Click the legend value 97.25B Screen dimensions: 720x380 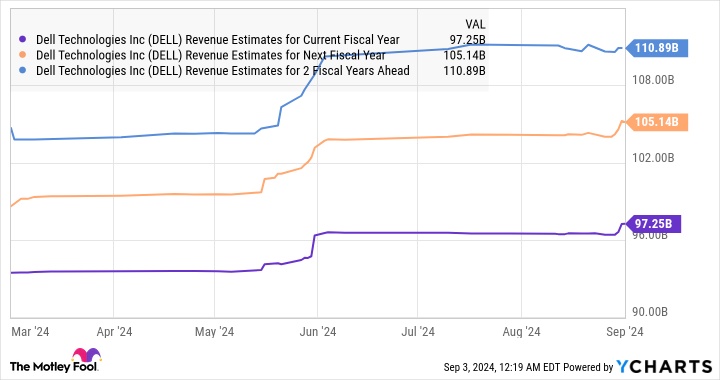[467, 40]
